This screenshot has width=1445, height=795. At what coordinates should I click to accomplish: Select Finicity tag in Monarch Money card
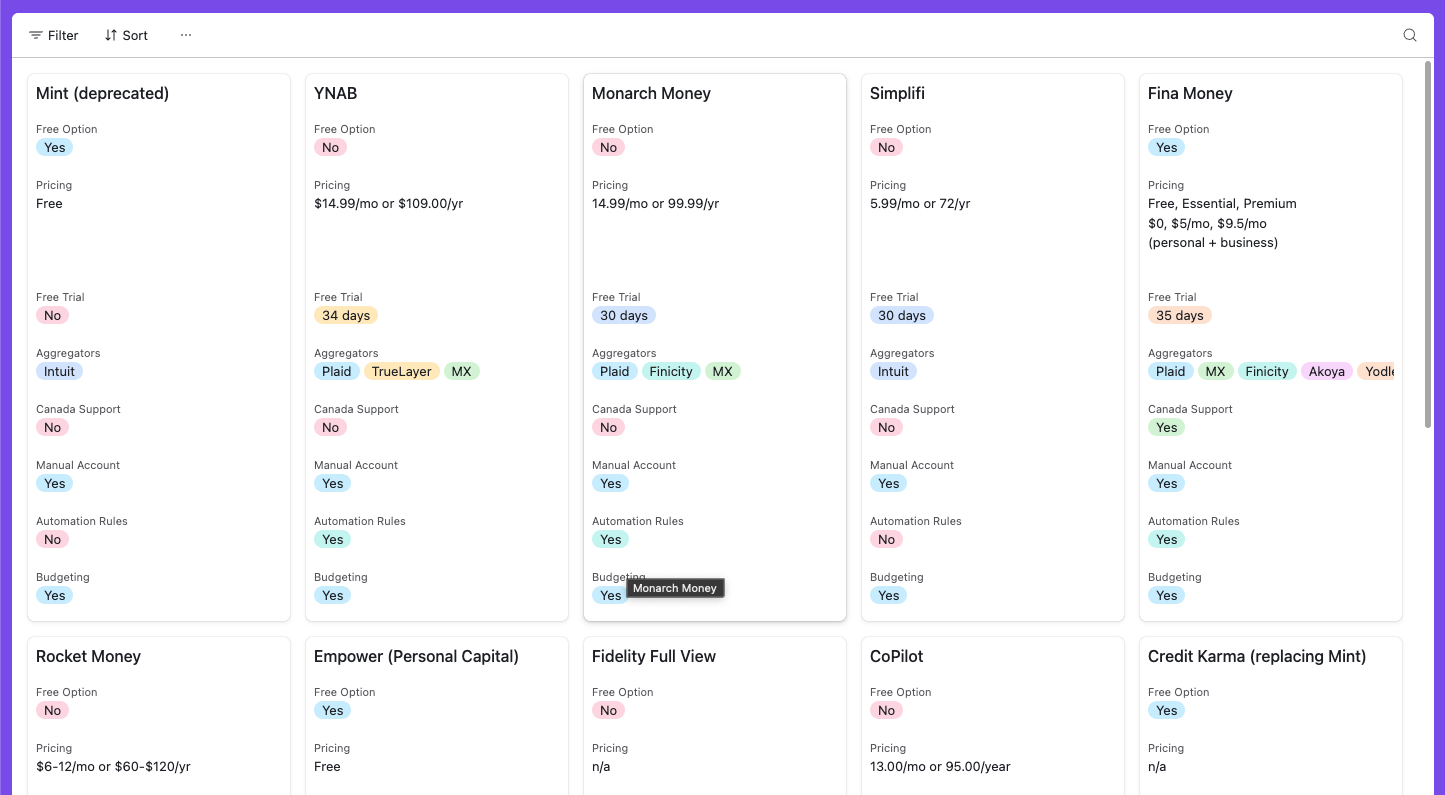[671, 371]
